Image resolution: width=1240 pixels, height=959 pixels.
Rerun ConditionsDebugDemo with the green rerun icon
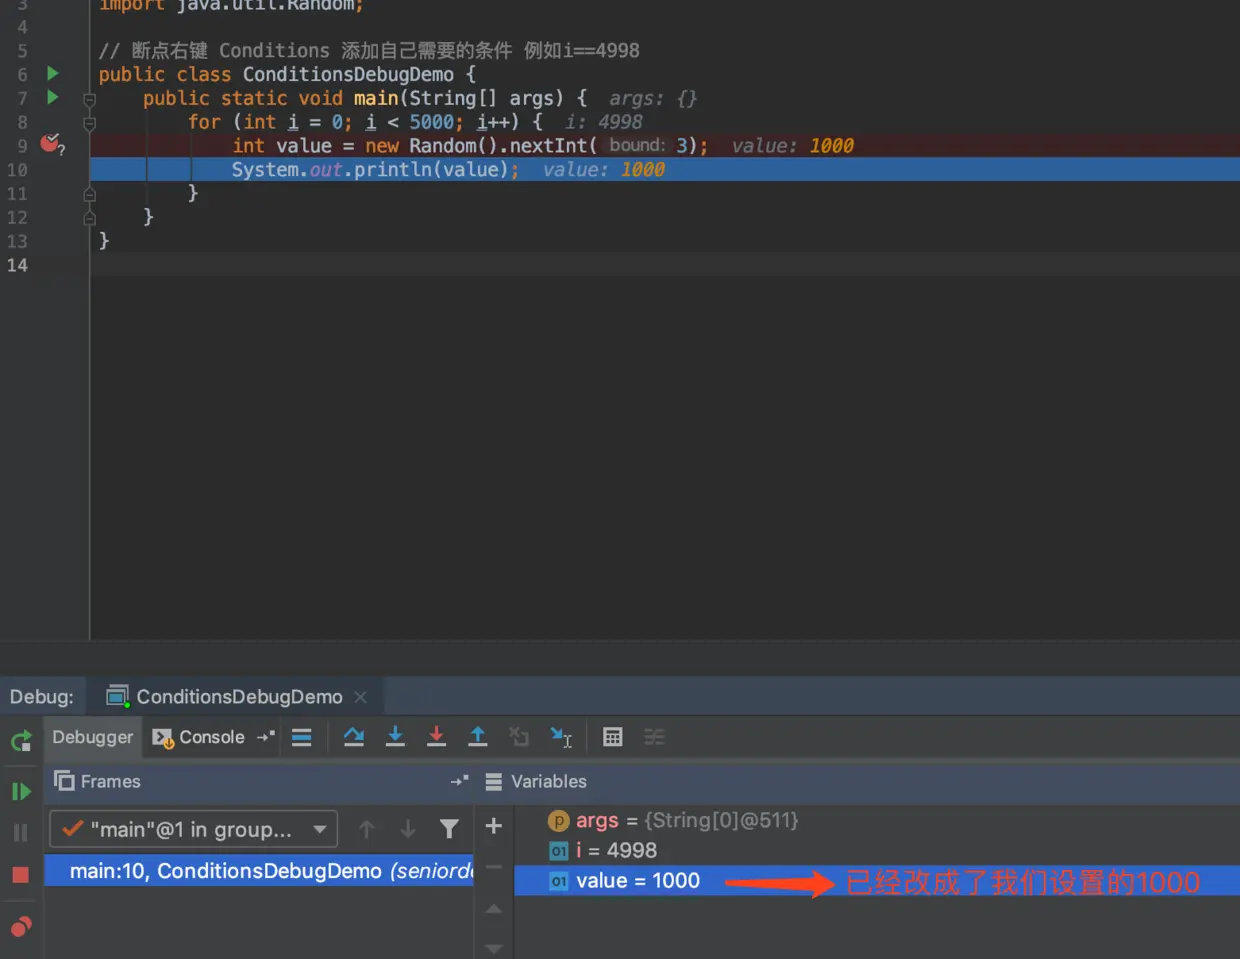point(21,741)
